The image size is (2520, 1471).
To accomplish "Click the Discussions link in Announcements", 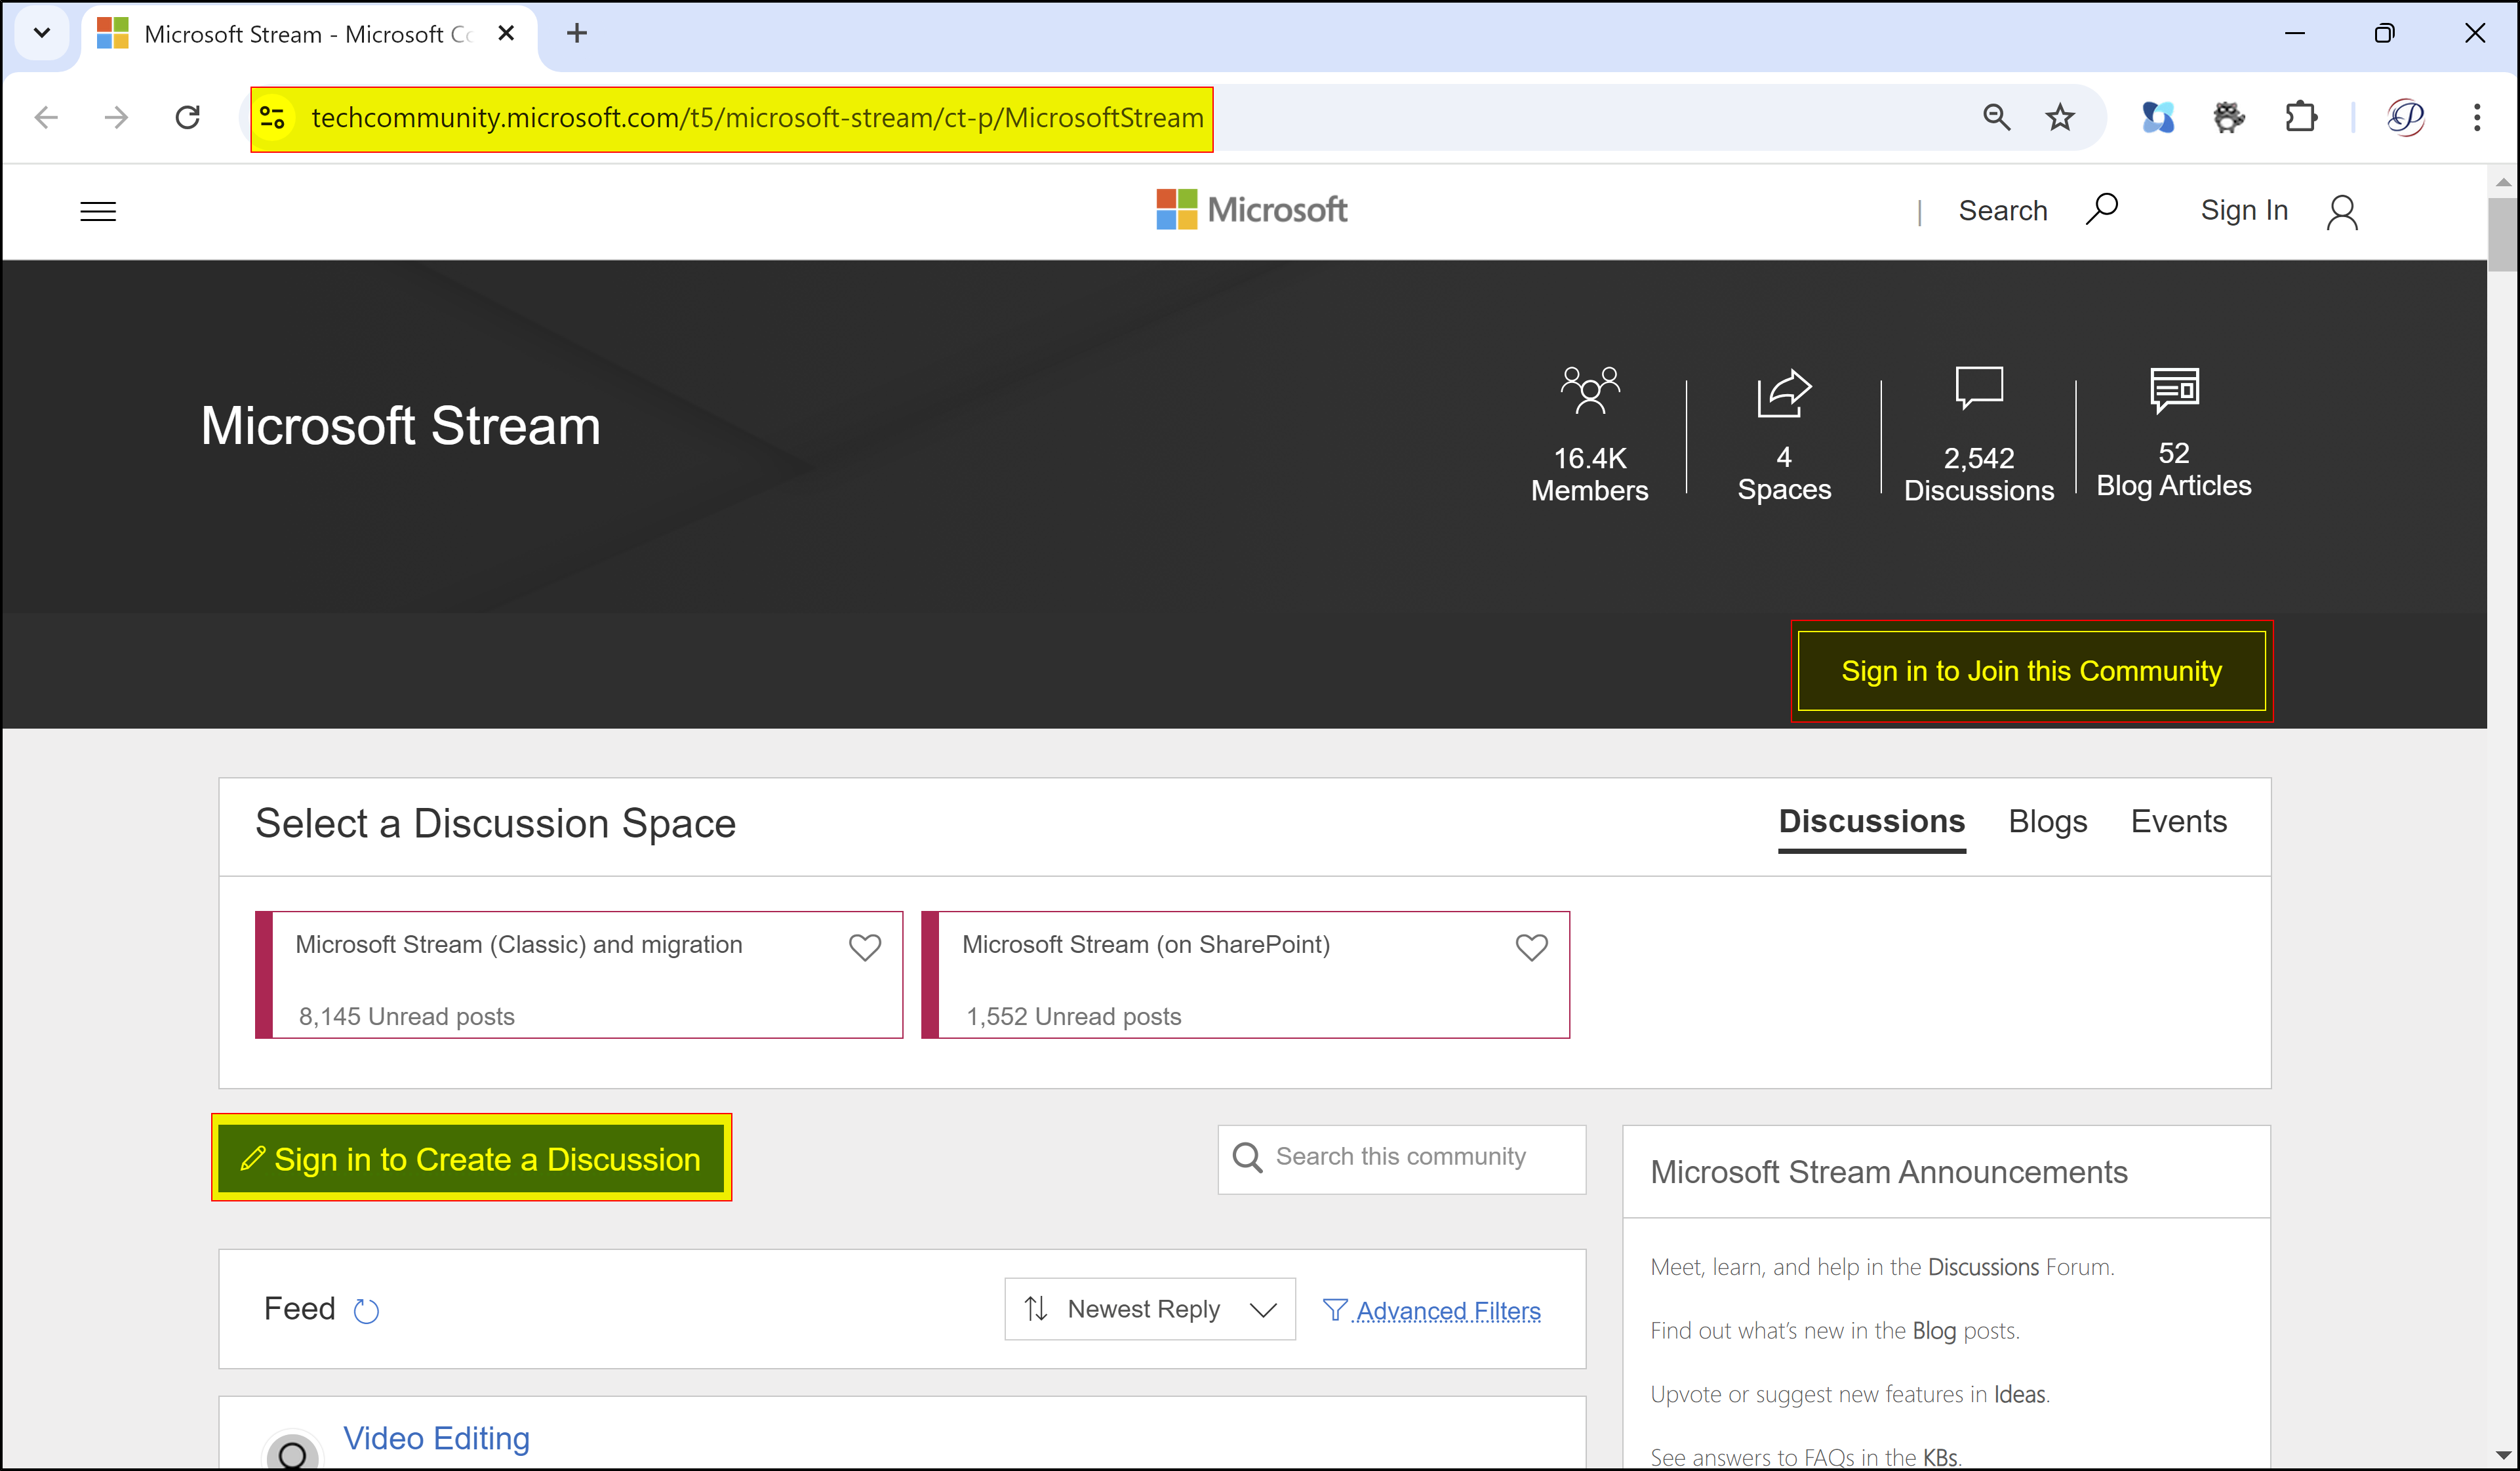I will click(x=1983, y=1267).
